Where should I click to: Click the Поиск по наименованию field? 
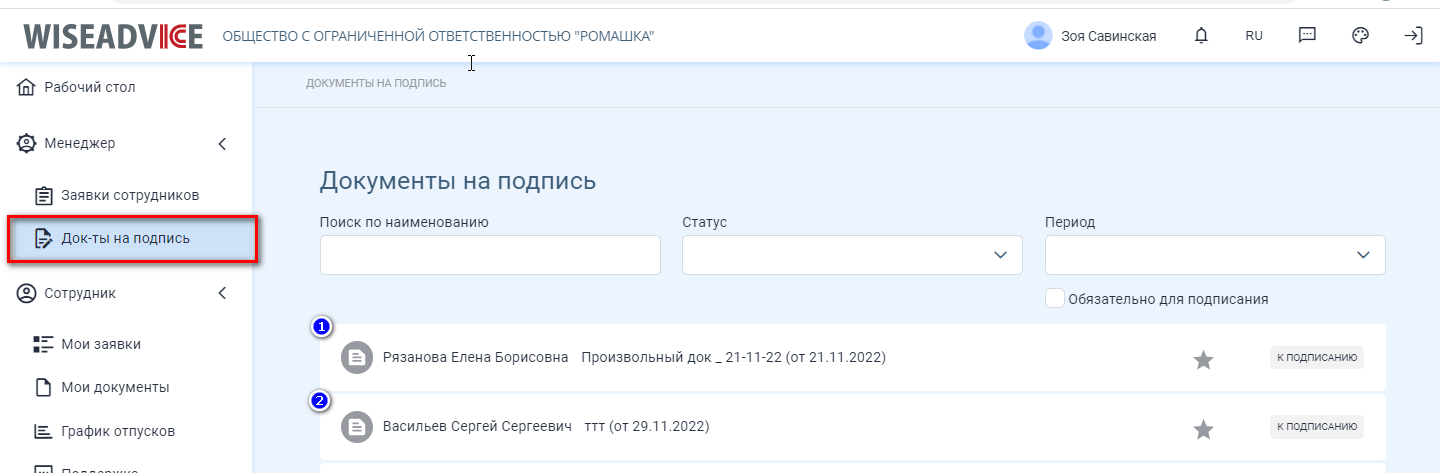[x=490, y=255]
